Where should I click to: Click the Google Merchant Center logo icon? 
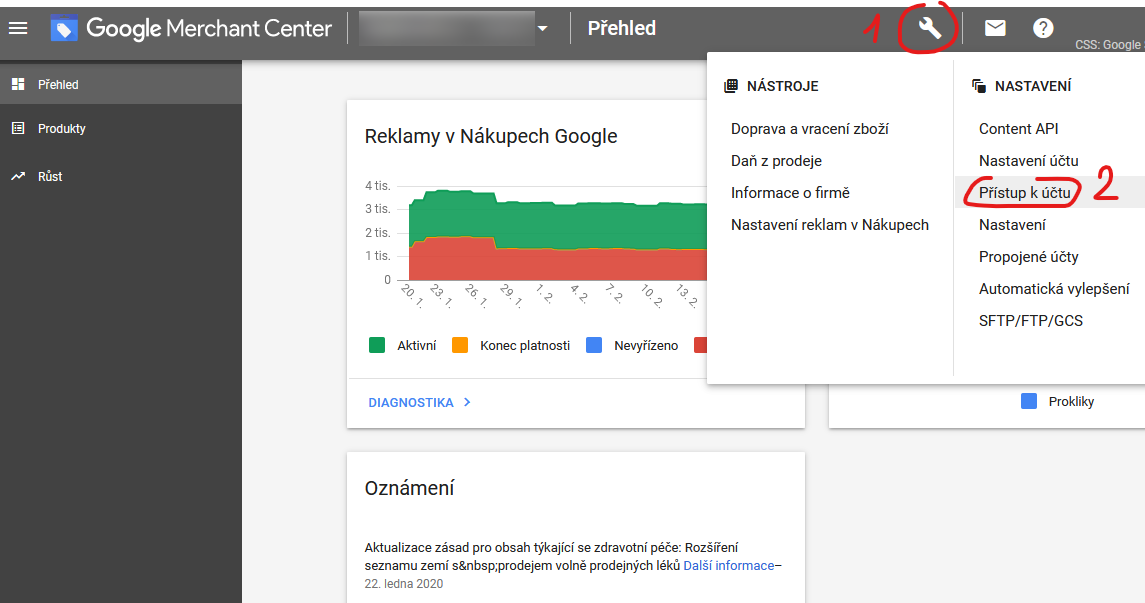(64, 28)
